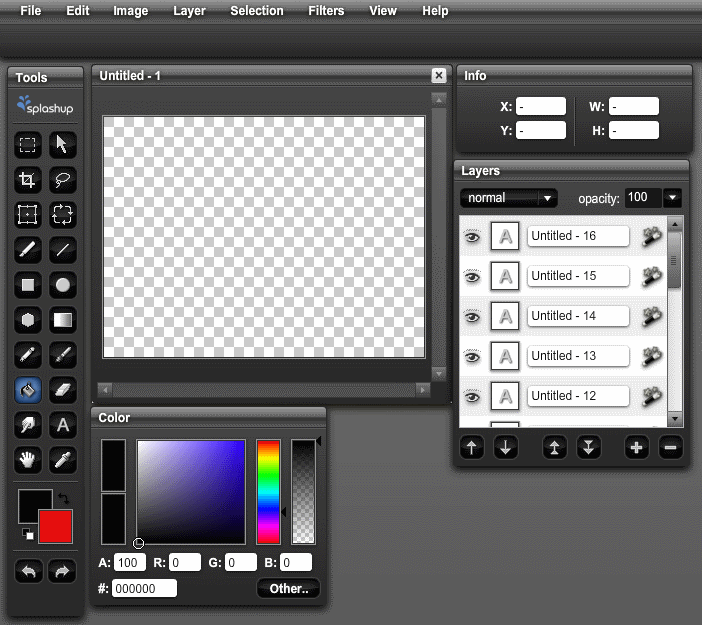The image size is (702, 625).
Task: Expand the opacity dropdown arrow
Action: click(672, 198)
